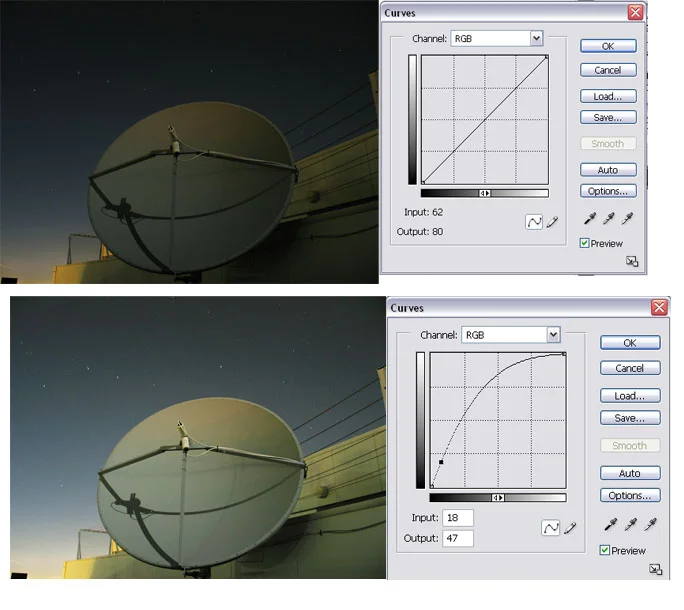Image resolution: width=684 pixels, height=610 pixels.
Task: Click the expand dialog icon in top Curves window
Action: point(632,261)
